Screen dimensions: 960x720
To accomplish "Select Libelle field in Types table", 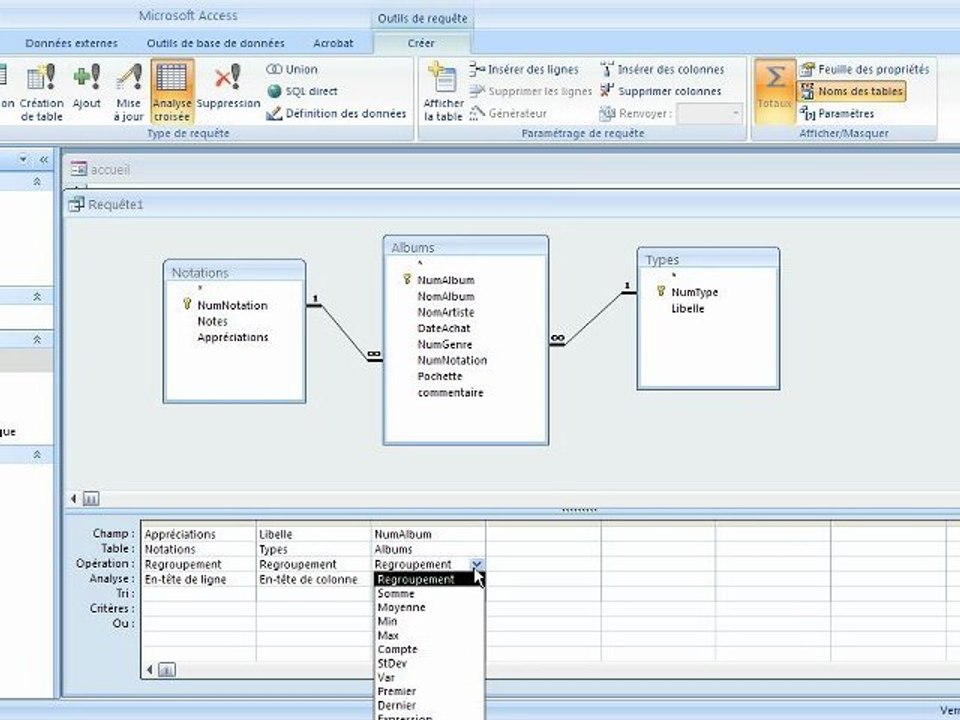I will point(688,309).
